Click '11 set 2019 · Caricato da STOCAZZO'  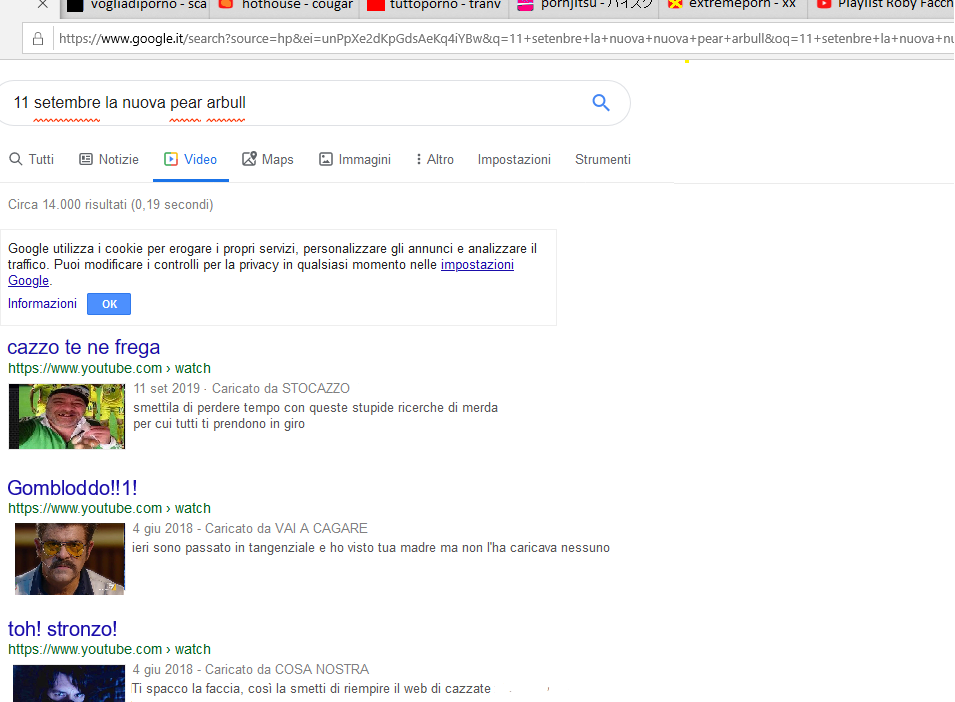pyautogui.click(x=241, y=388)
